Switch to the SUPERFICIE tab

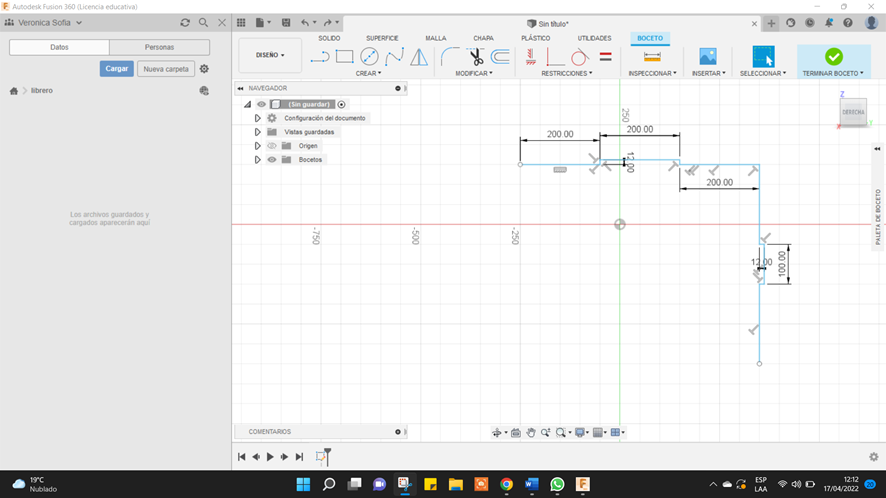click(382, 38)
